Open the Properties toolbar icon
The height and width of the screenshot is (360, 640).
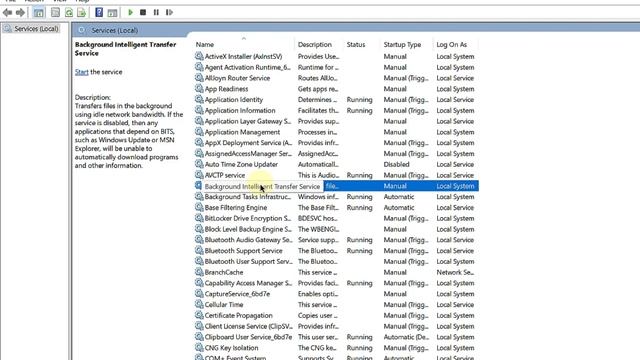[x=55, y=13]
